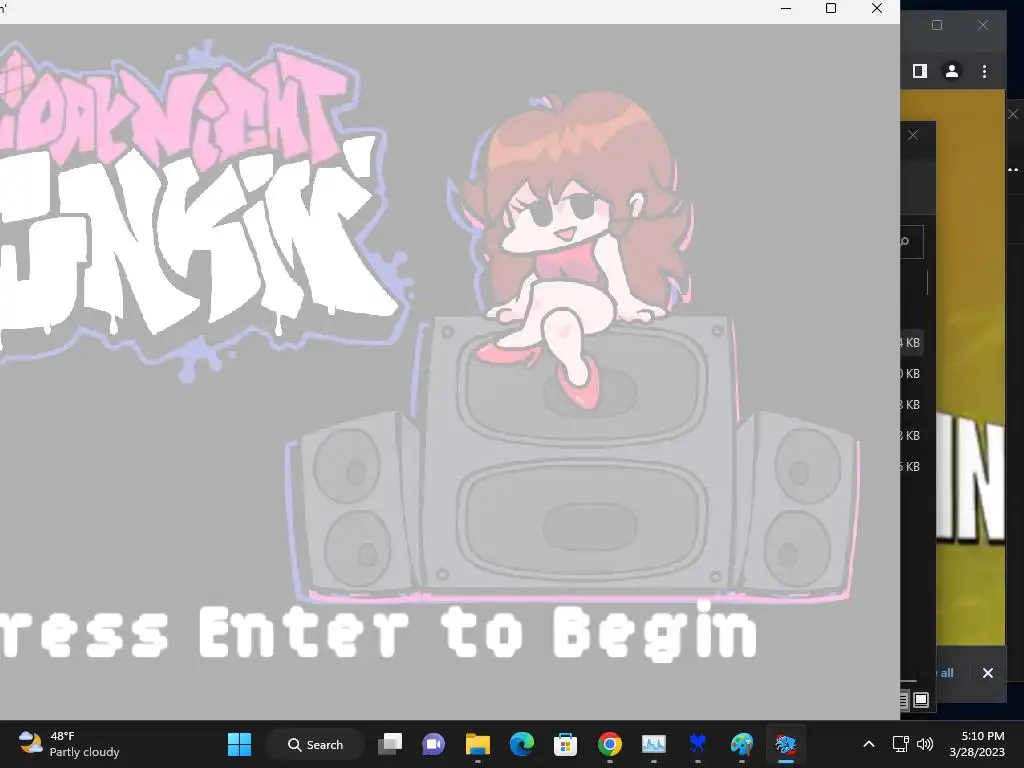The width and height of the screenshot is (1024, 768).
Task: Open File Explorer from the taskbar
Action: 477,744
